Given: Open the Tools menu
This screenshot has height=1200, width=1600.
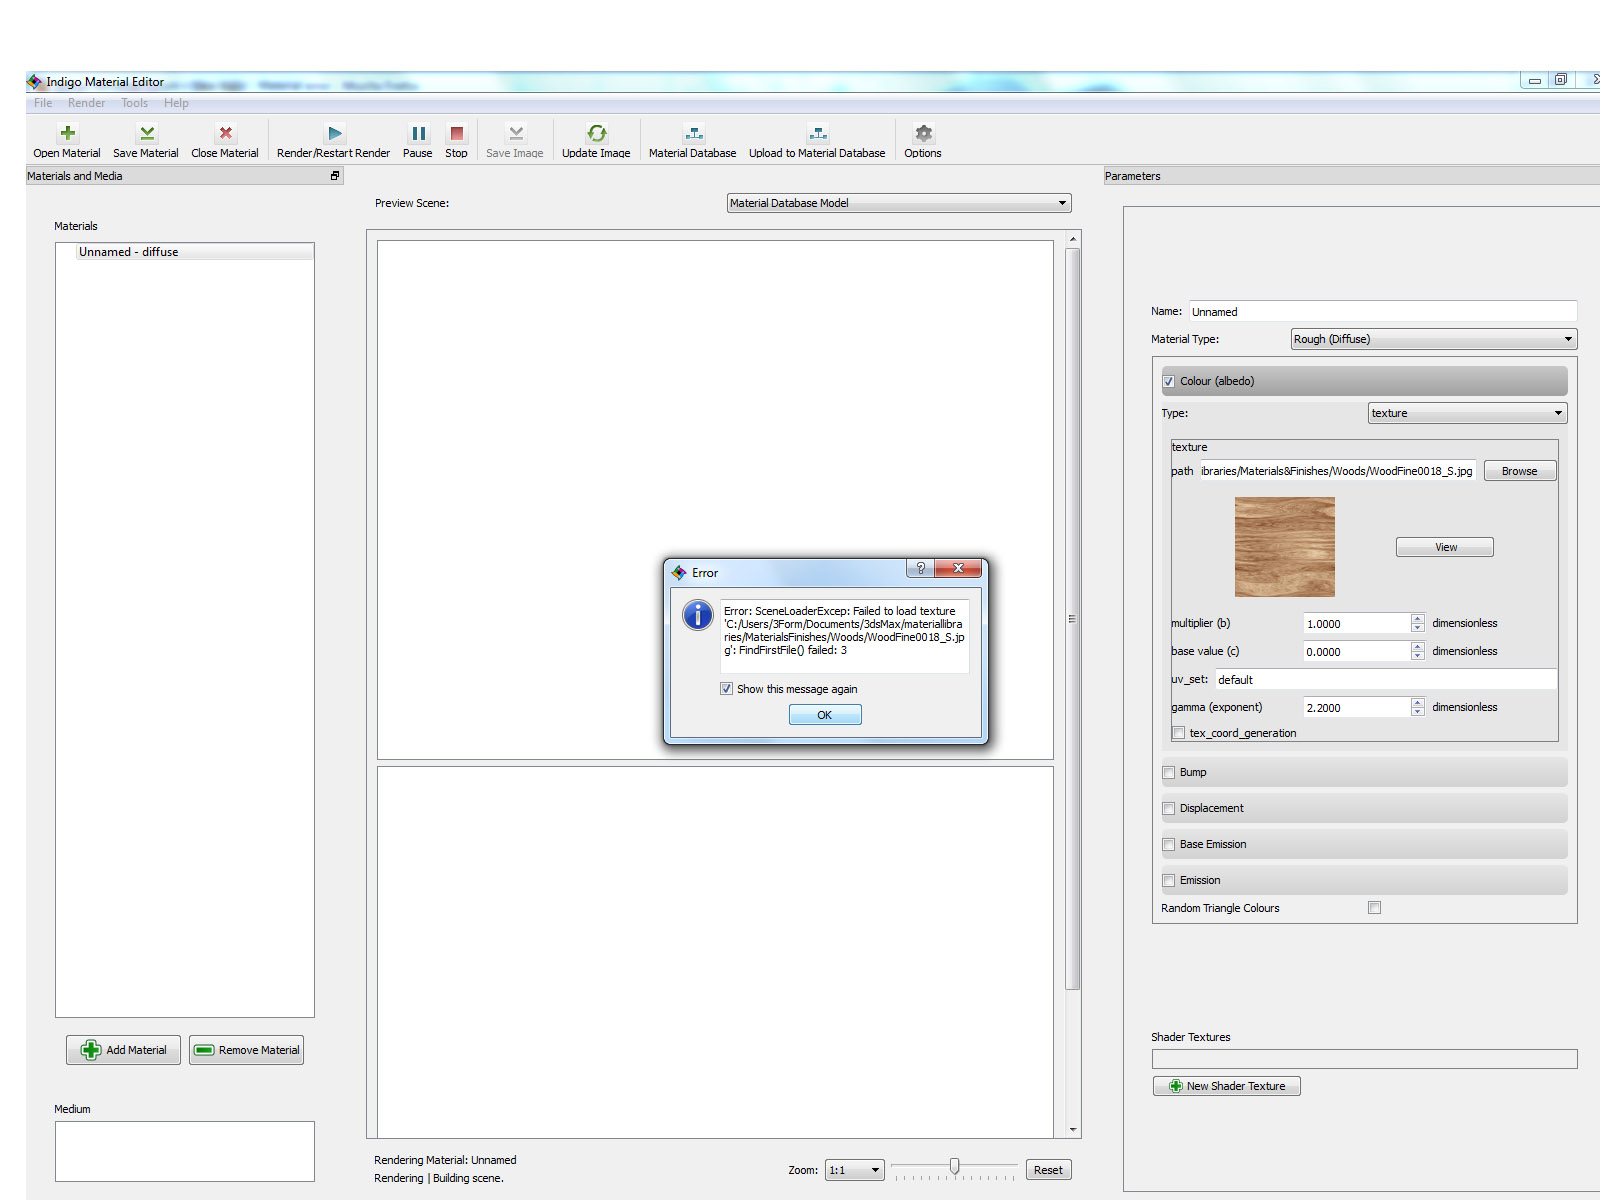Looking at the screenshot, I should (134, 103).
